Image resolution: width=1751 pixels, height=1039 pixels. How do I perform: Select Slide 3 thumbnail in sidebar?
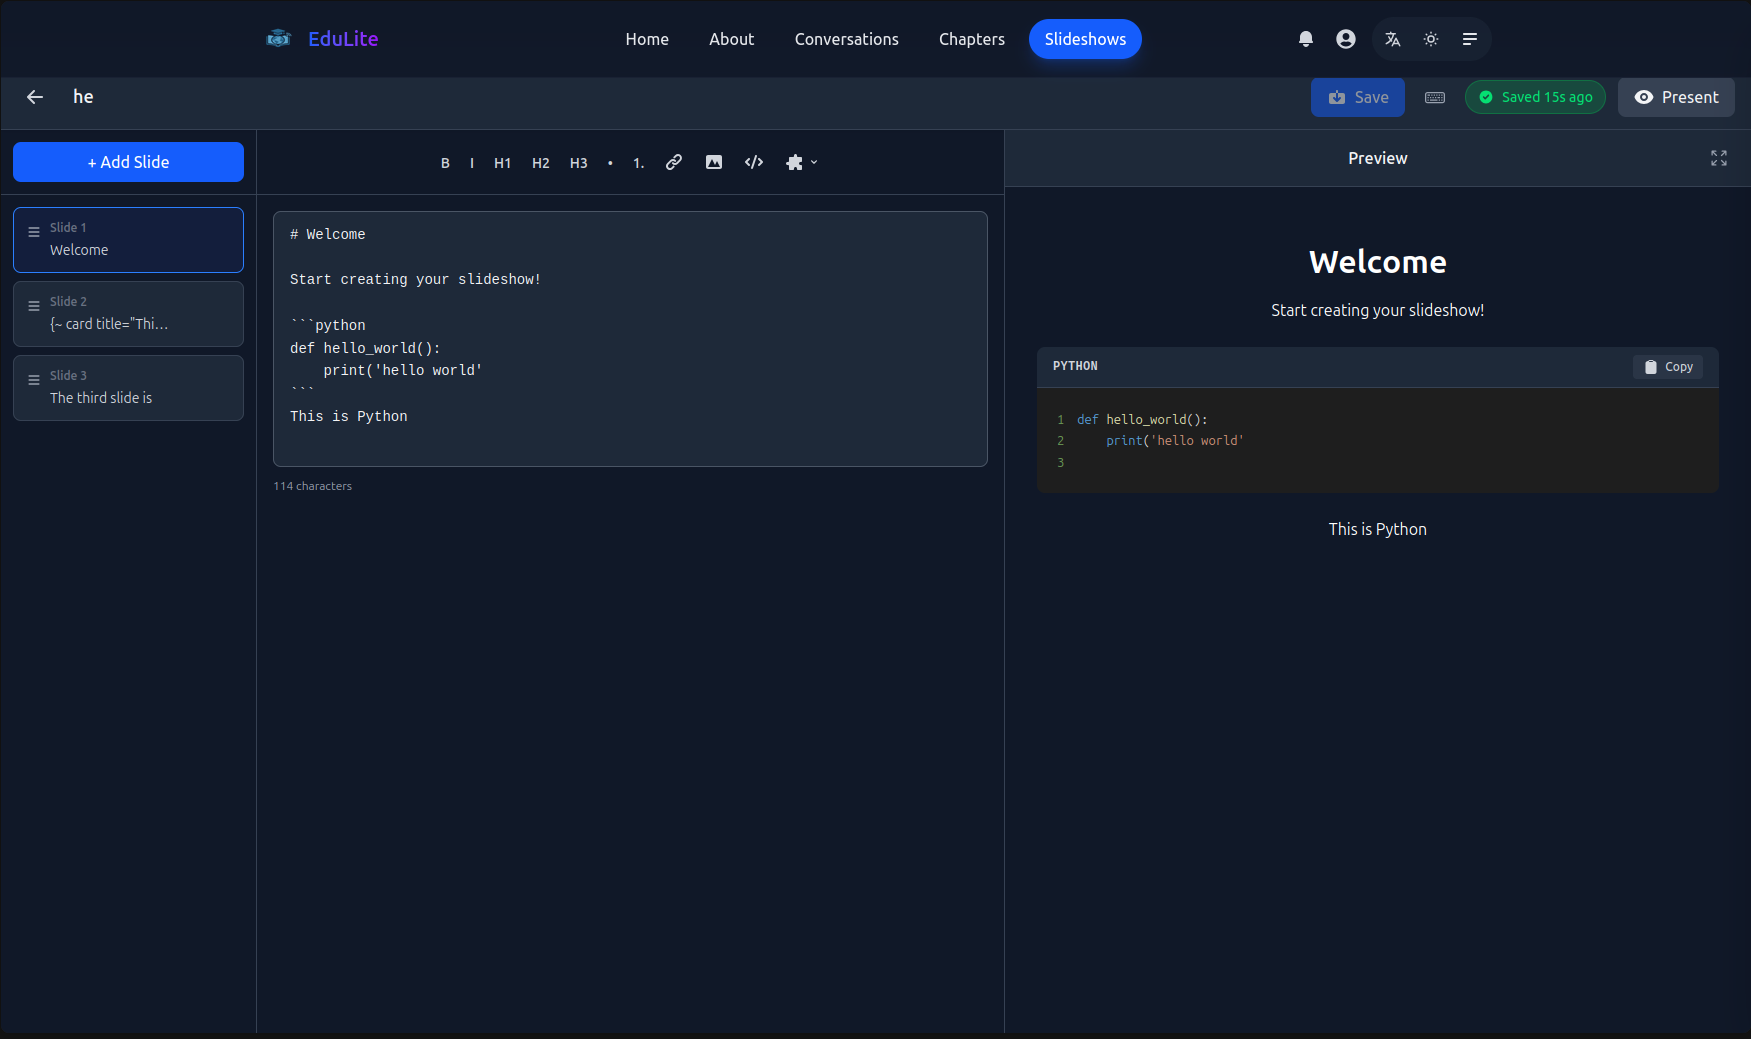coord(128,388)
